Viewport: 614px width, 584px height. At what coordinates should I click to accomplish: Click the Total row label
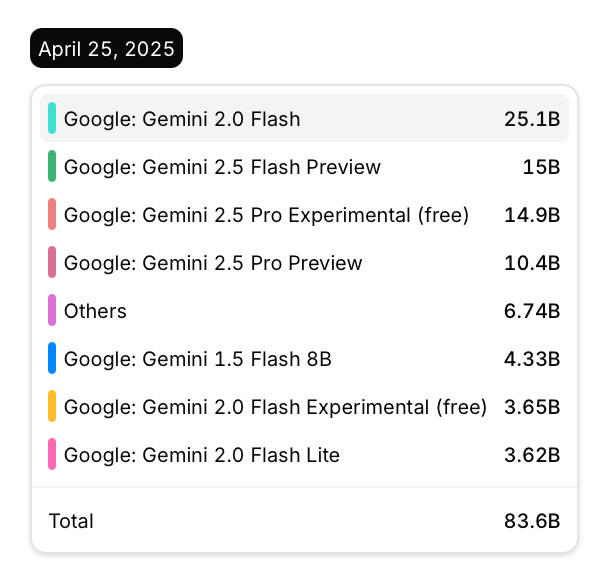point(71,521)
